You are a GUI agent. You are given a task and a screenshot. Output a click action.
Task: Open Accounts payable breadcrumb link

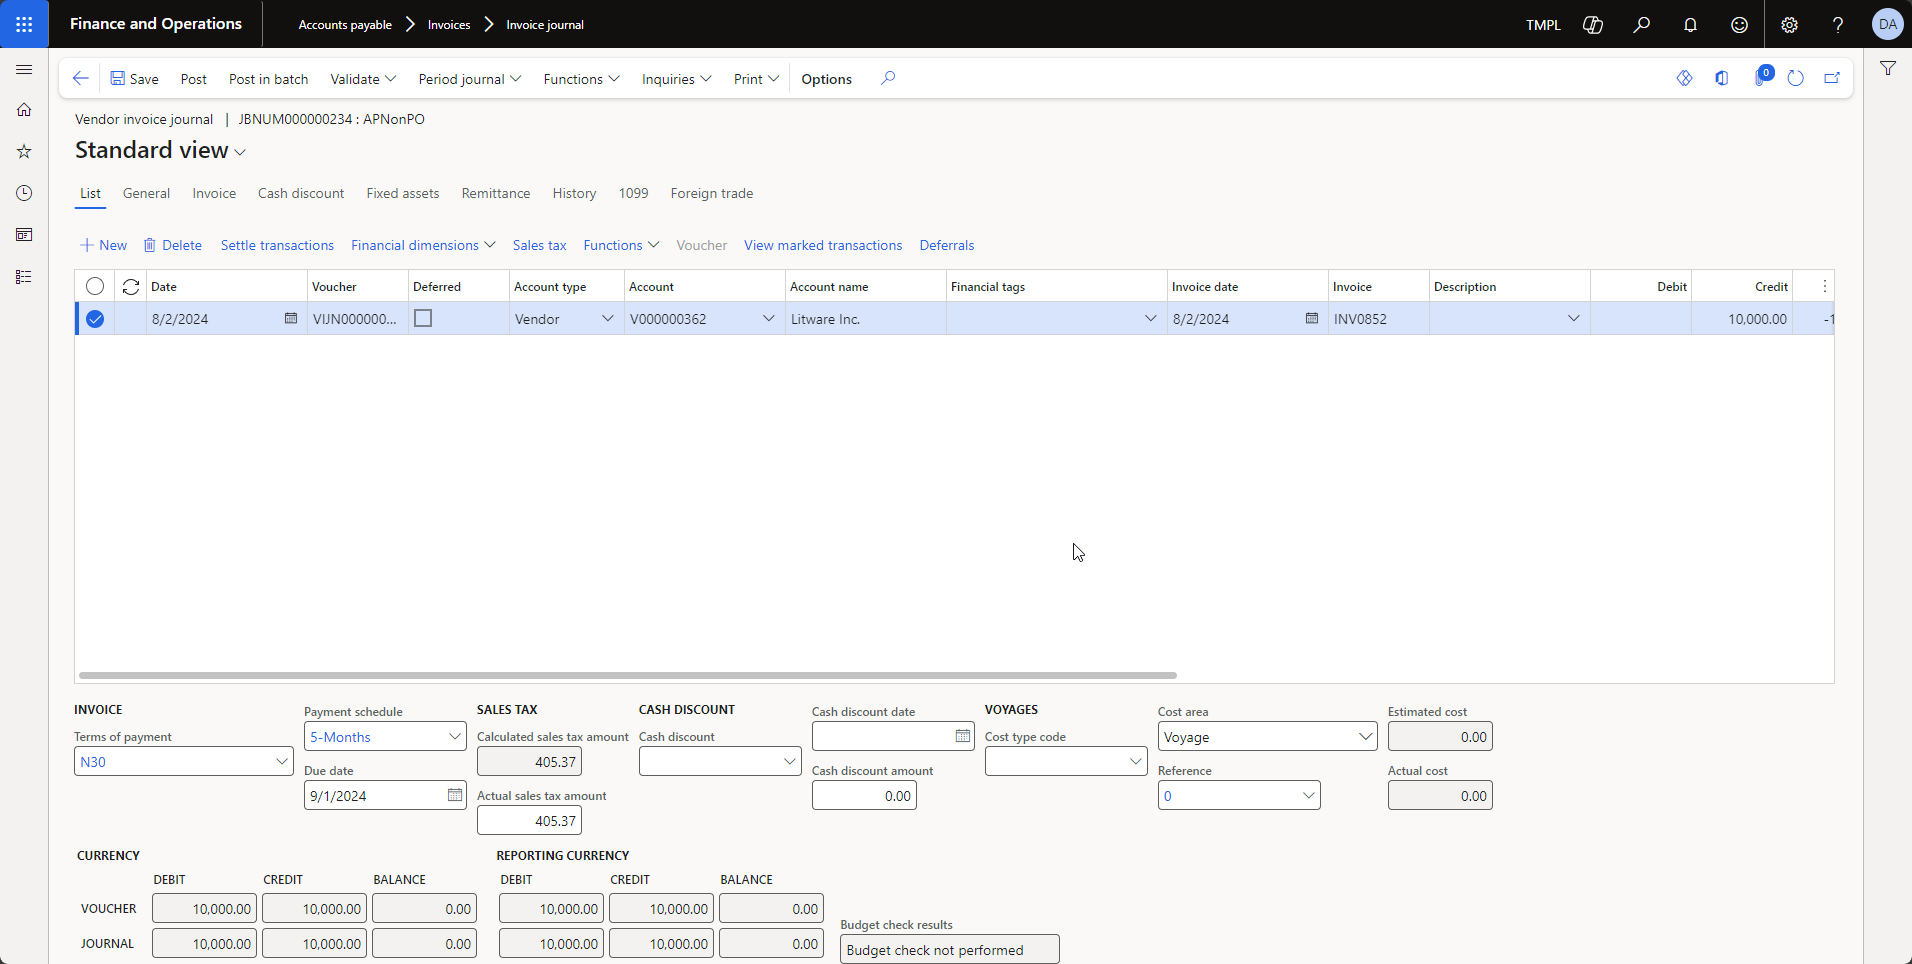tap(345, 25)
